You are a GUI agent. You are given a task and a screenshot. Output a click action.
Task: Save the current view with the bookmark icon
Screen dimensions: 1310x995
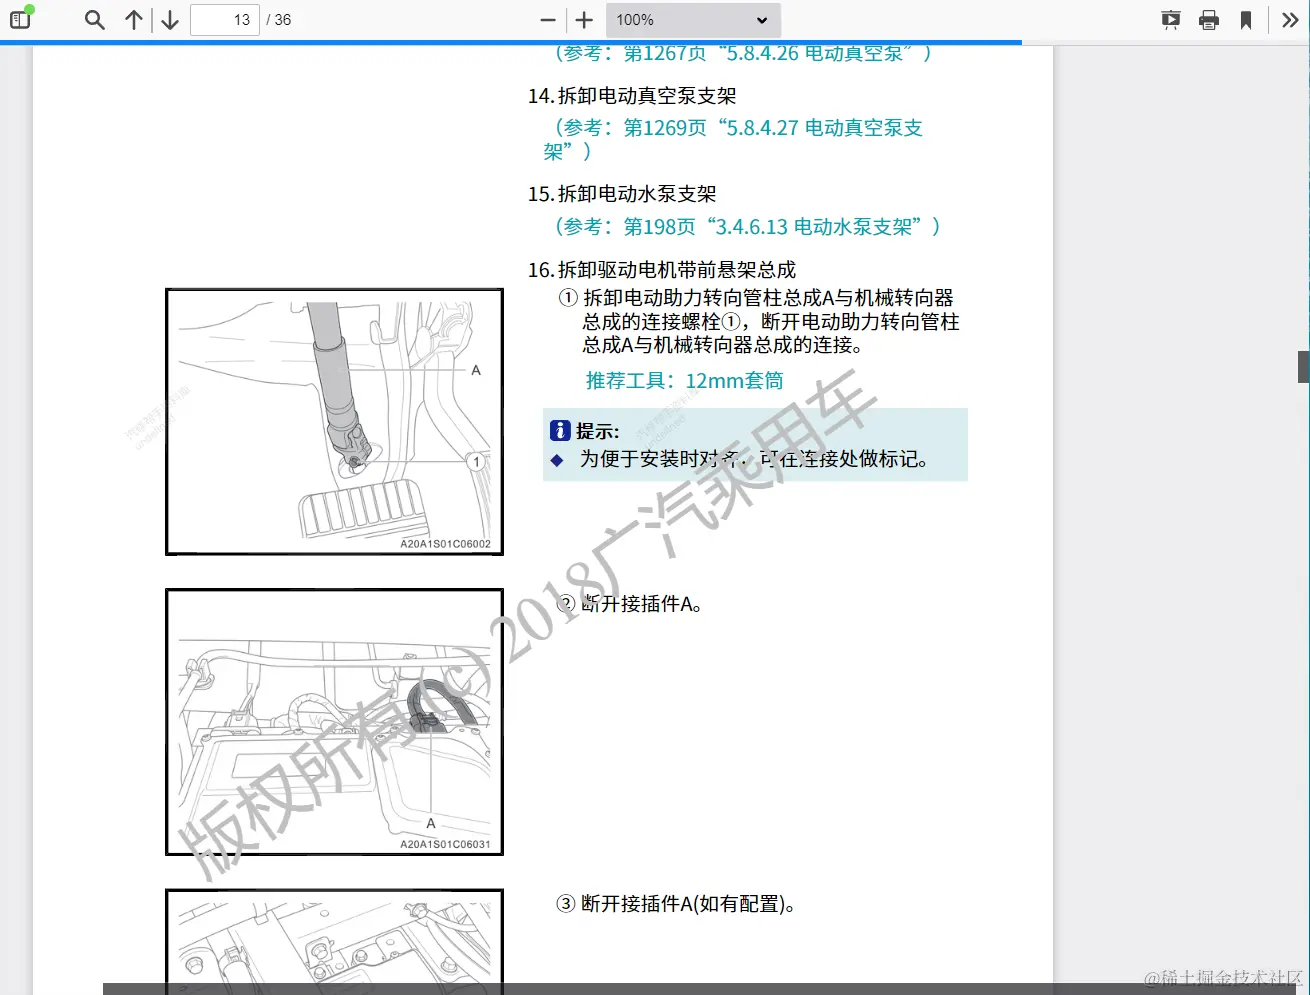click(1248, 19)
